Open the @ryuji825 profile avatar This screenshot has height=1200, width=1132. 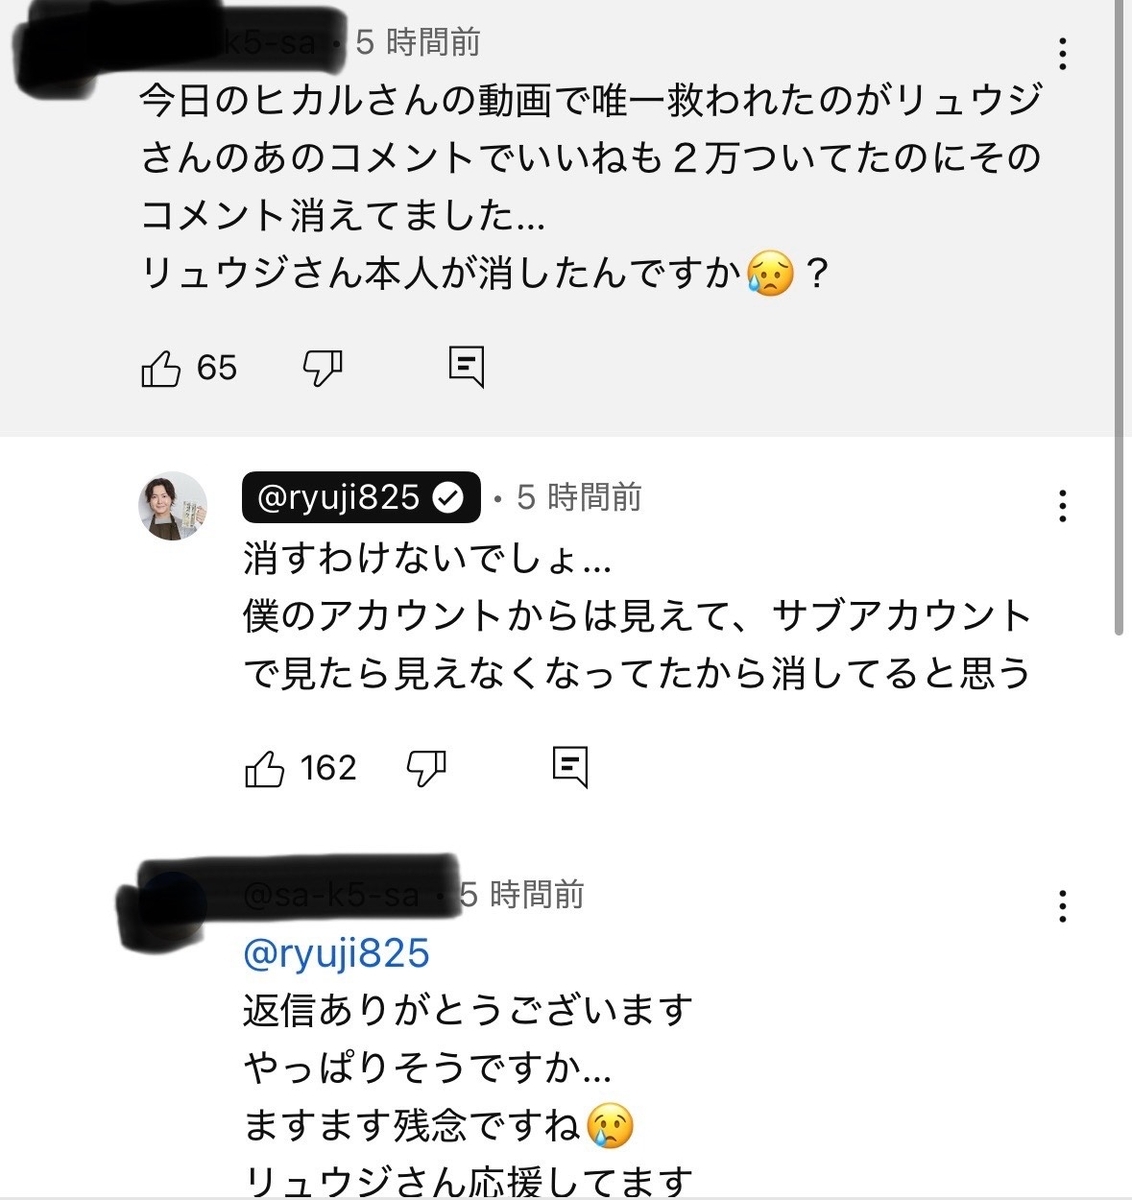click(x=172, y=506)
